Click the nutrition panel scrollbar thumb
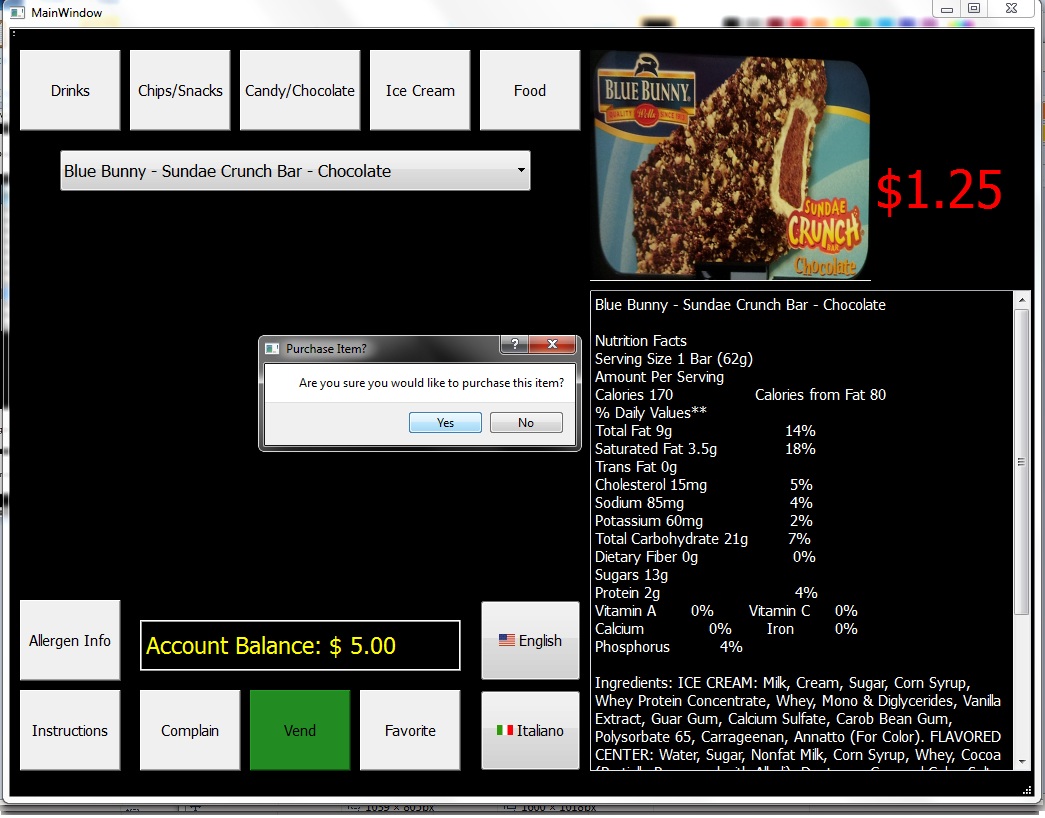Viewport: 1045px width, 818px height. click(1022, 461)
